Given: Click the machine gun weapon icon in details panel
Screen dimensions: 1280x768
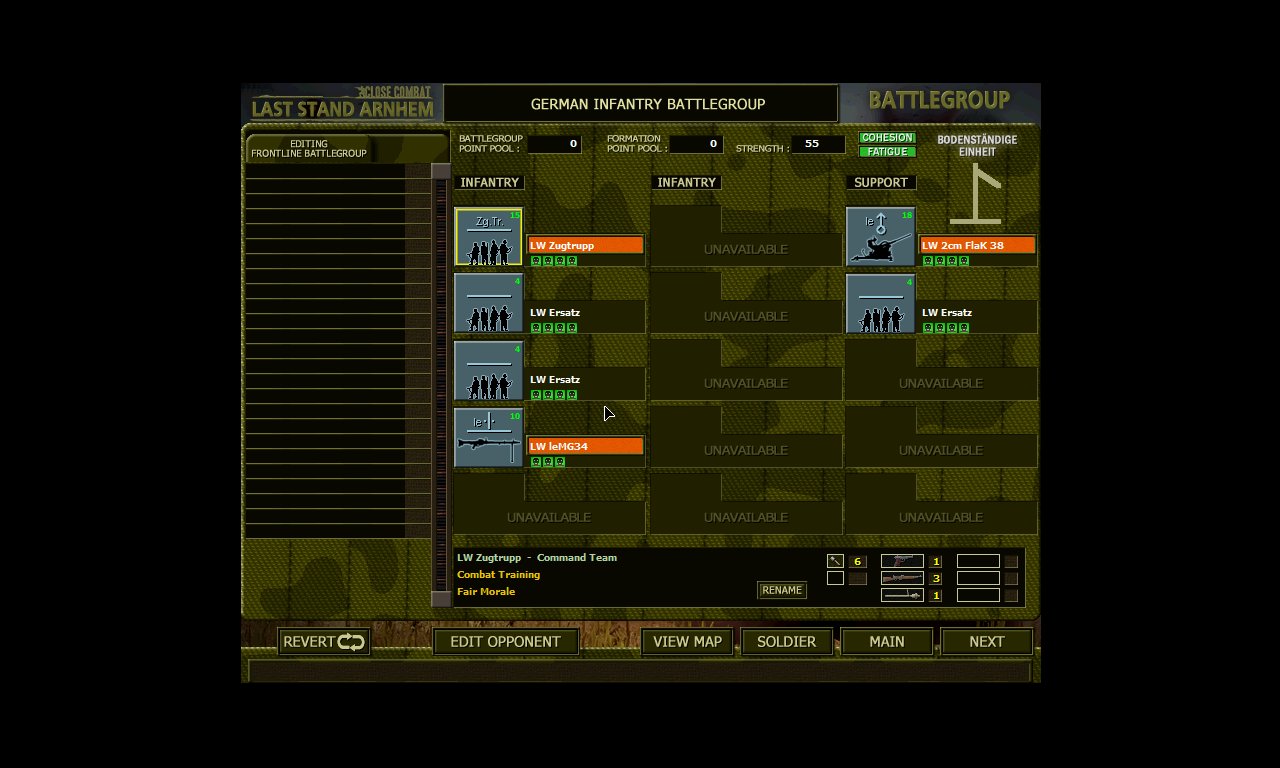Looking at the screenshot, I should (902, 595).
